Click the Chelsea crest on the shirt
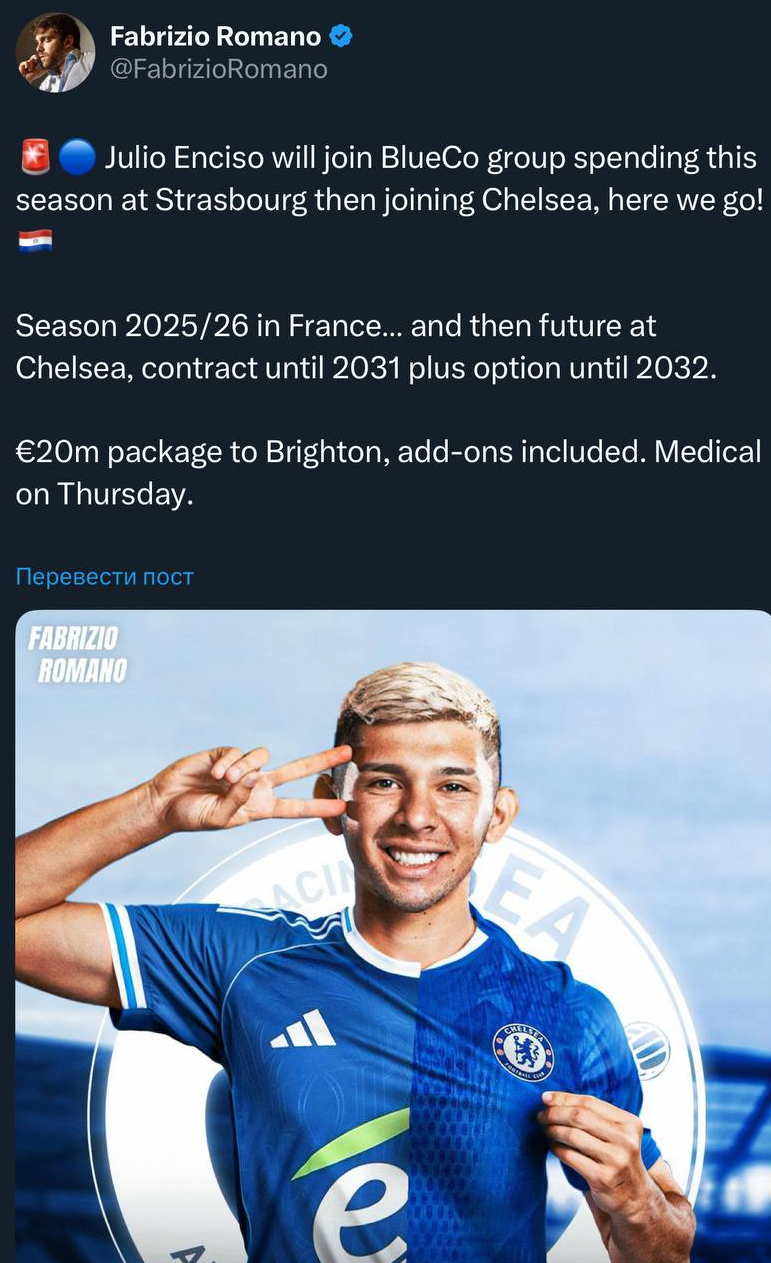 pos(523,1051)
